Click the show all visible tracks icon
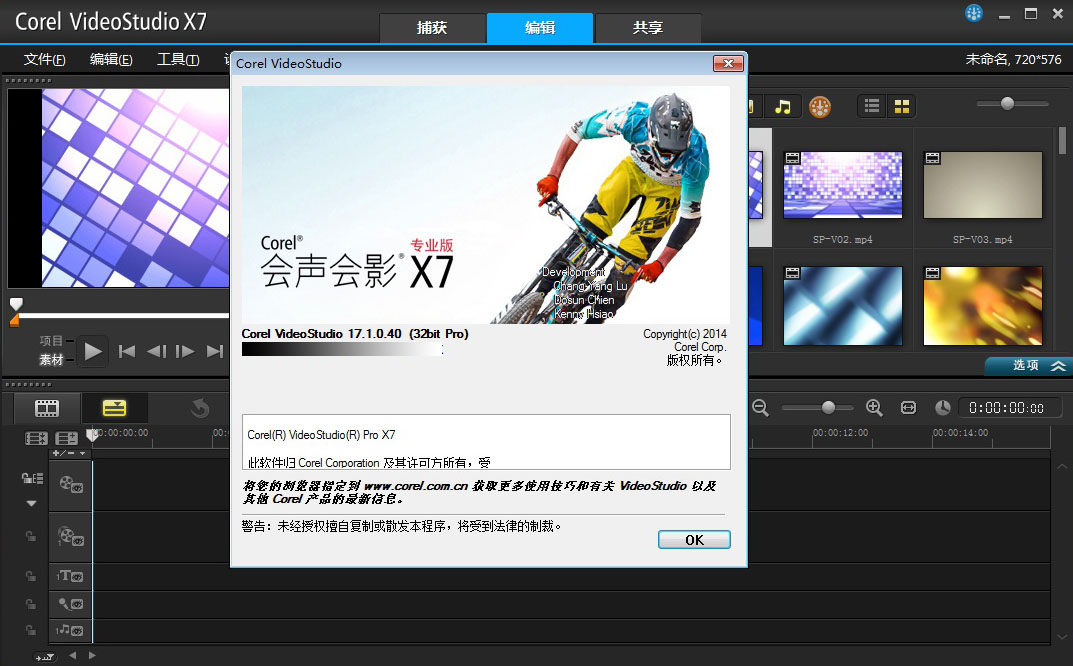This screenshot has width=1073, height=666. pos(36,438)
